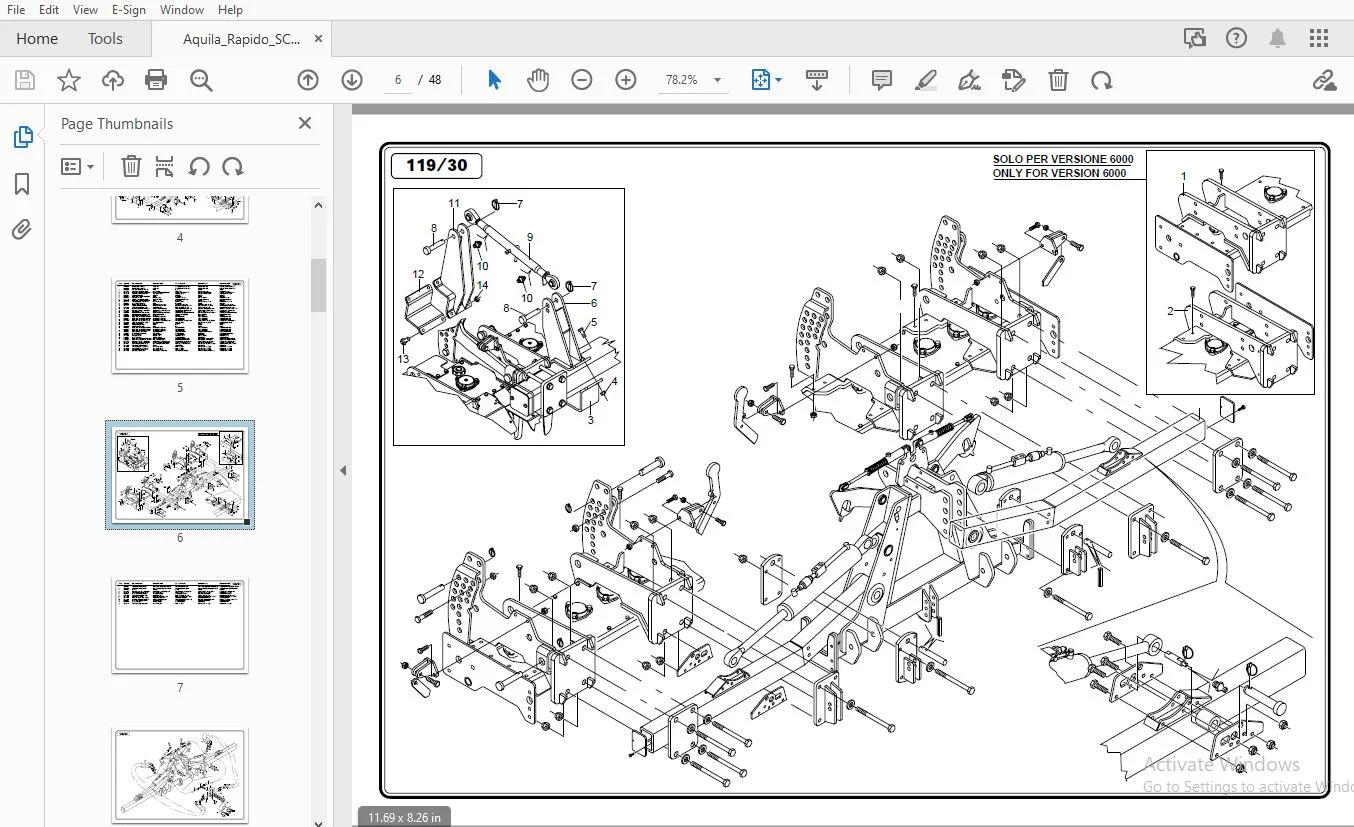Open the Help menu
Image resolution: width=1354 pixels, height=827 pixels.
pos(230,10)
